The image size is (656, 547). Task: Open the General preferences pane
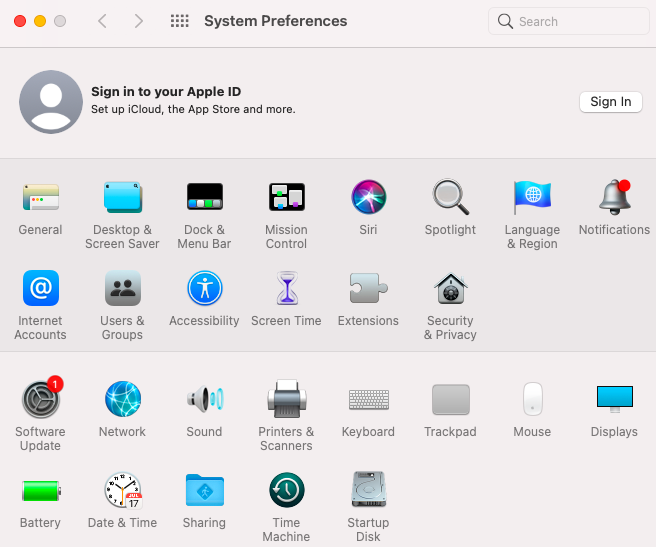tap(41, 197)
